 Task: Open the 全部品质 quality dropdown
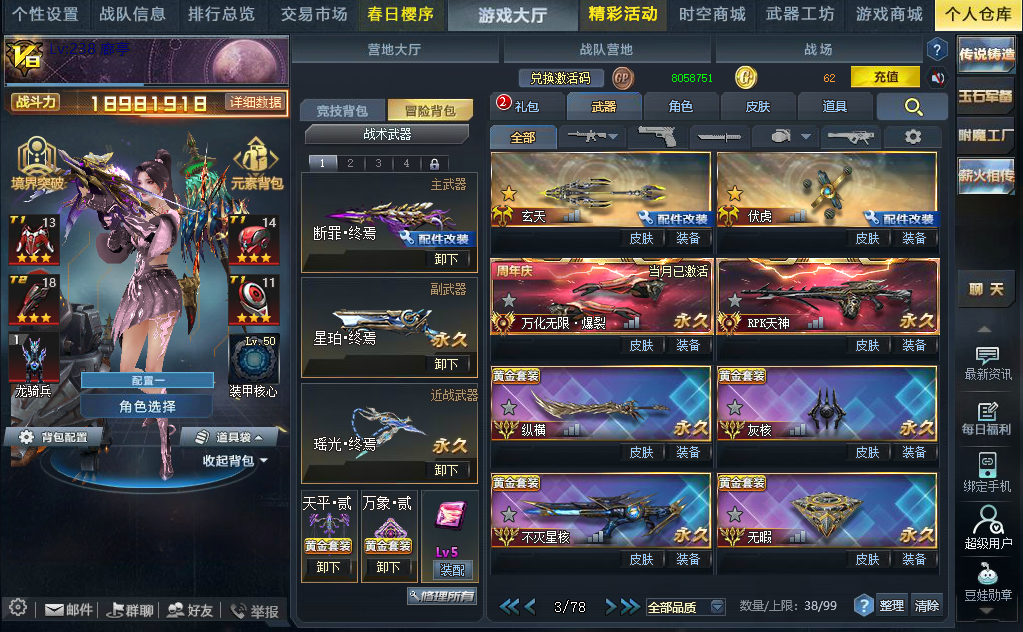[686, 607]
